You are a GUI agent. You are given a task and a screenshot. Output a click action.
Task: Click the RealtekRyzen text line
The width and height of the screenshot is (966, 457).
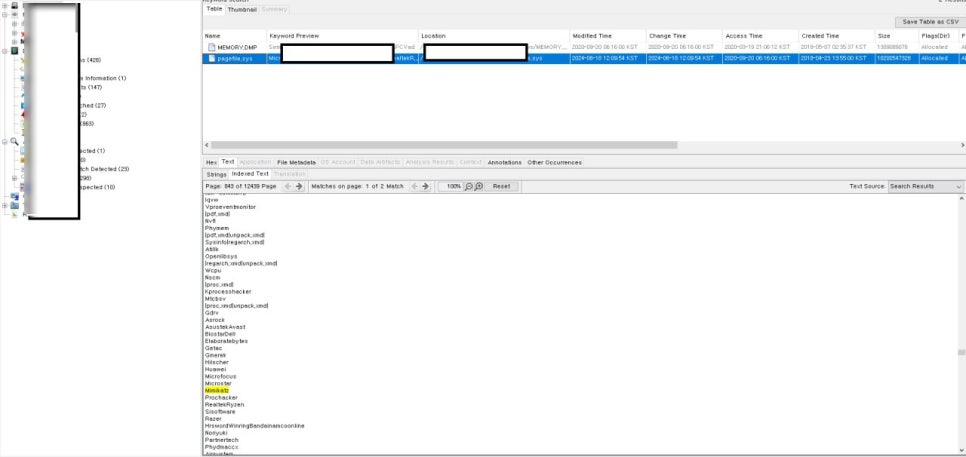[224, 405]
